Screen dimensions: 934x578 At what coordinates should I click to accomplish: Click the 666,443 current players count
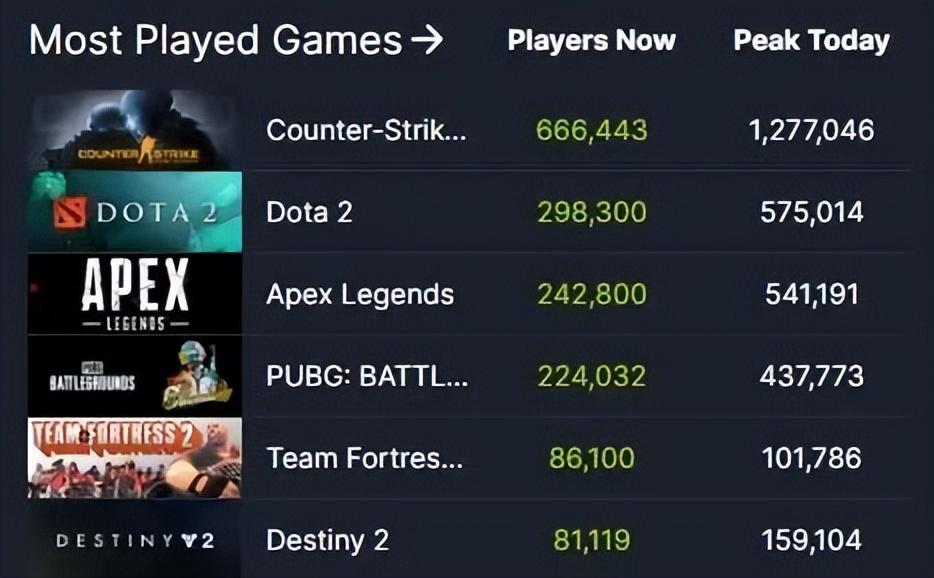click(591, 130)
